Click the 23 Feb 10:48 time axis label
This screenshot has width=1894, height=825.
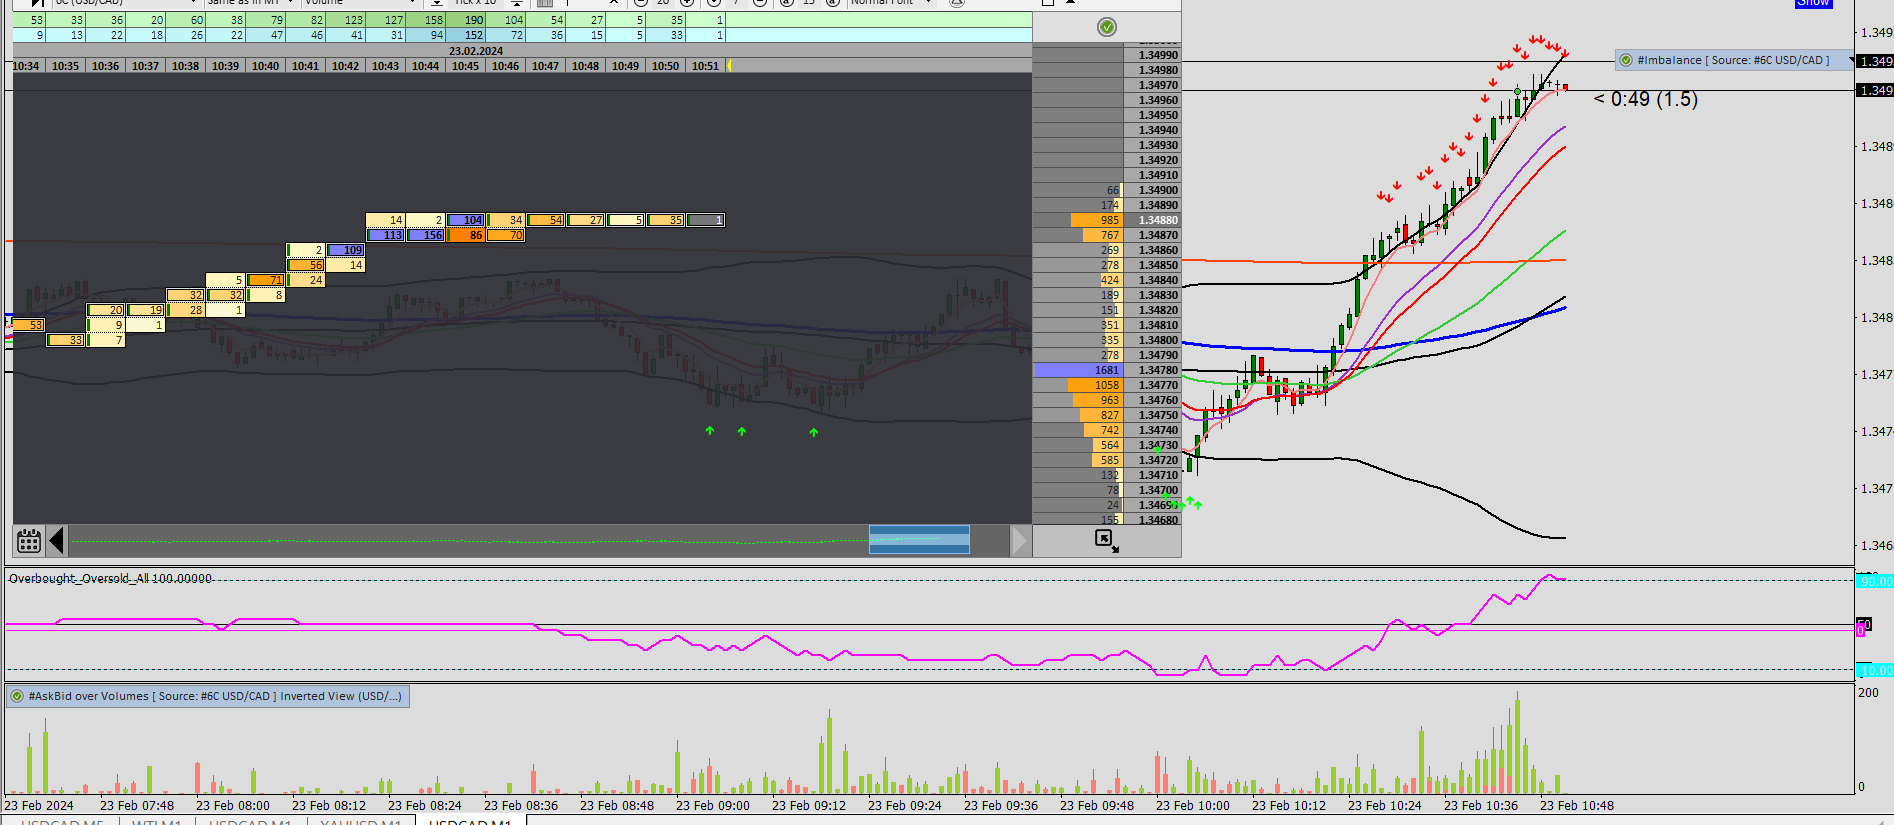coord(1577,805)
